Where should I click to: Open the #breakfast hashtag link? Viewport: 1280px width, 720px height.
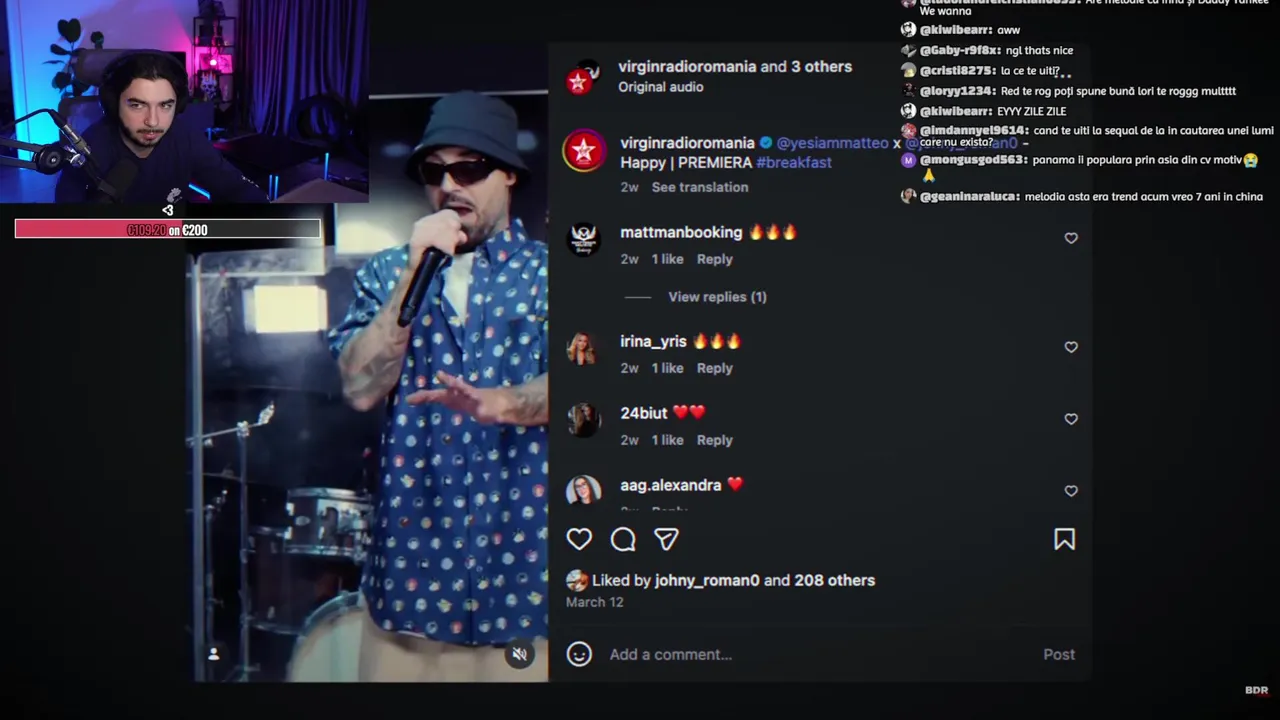tap(794, 162)
